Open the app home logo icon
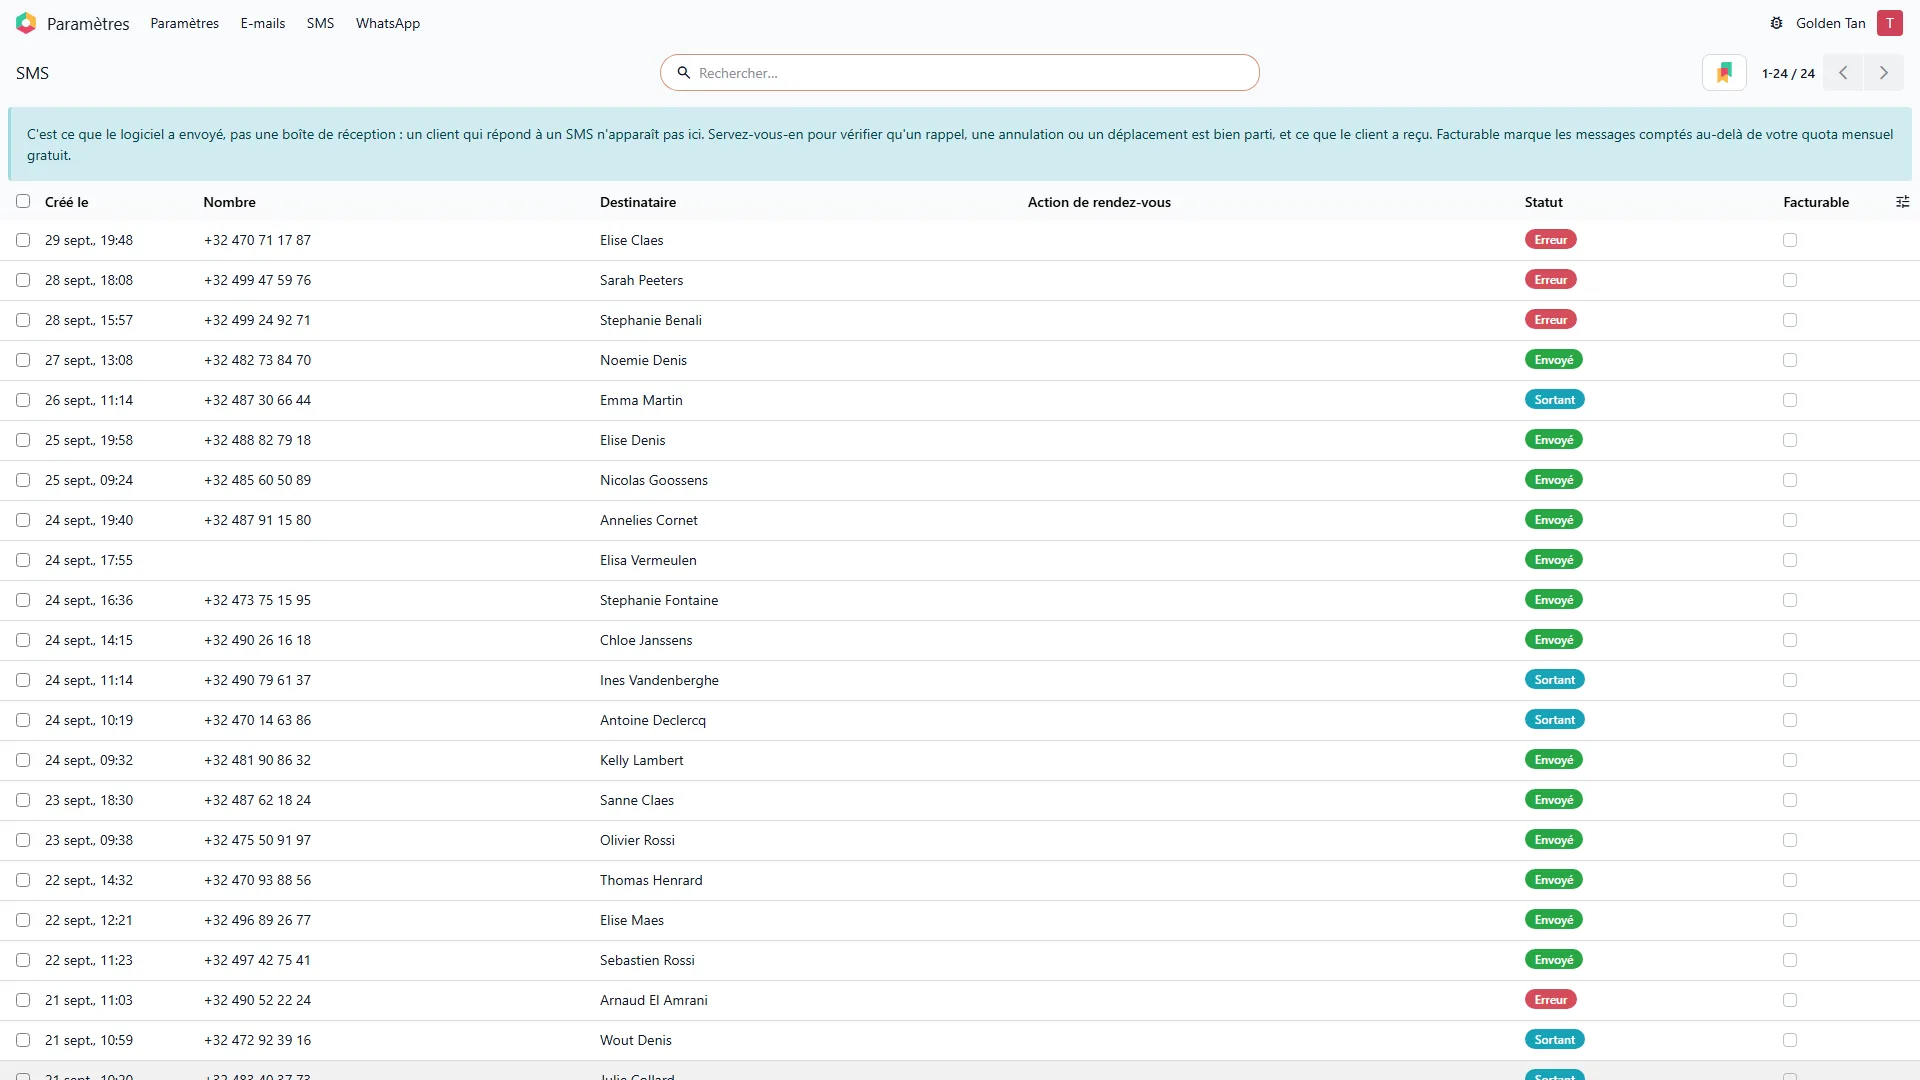 (x=26, y=23)
